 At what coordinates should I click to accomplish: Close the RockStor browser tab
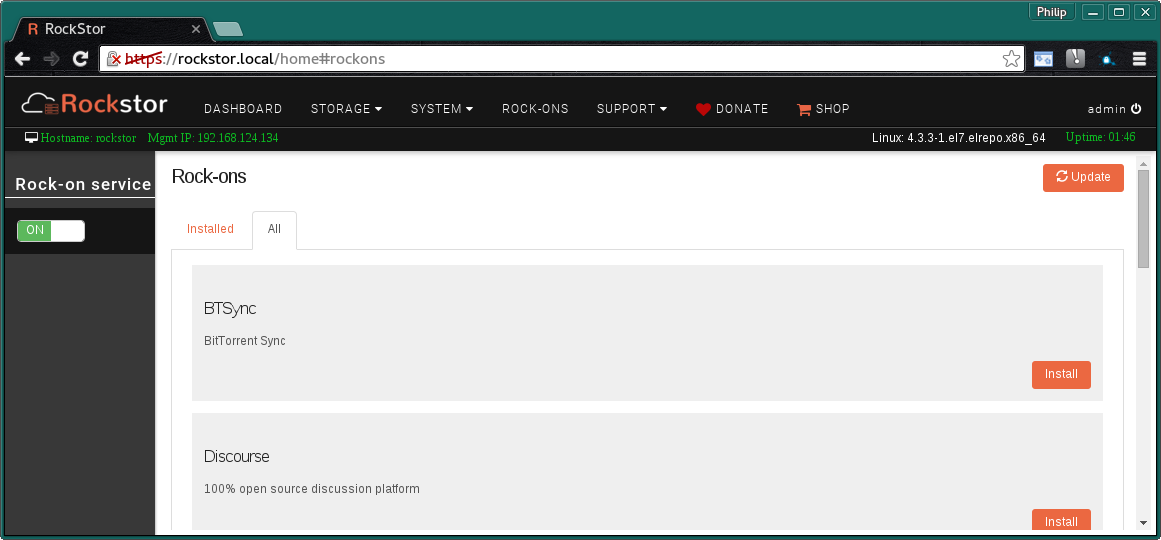click(x=196, y=30)
